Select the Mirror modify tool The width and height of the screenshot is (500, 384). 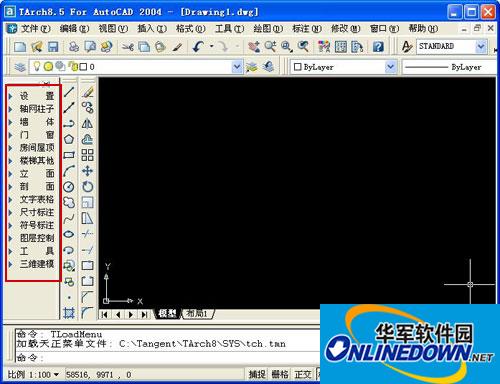pyautogui.click(x=87, y=124)
